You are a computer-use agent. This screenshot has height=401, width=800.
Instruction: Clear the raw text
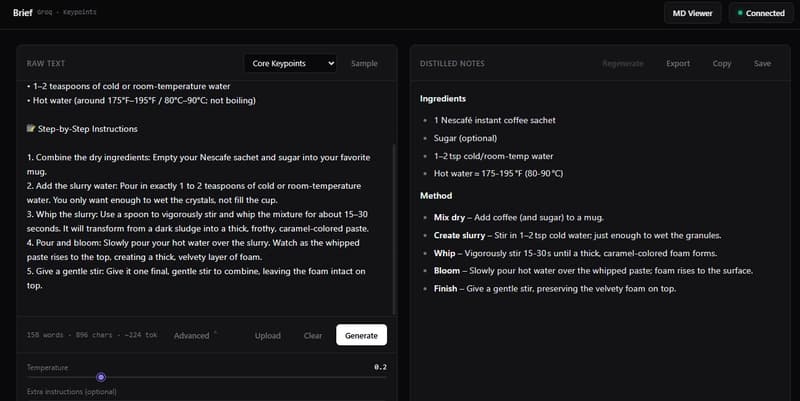pyautogui.click(x=313, y=335)
